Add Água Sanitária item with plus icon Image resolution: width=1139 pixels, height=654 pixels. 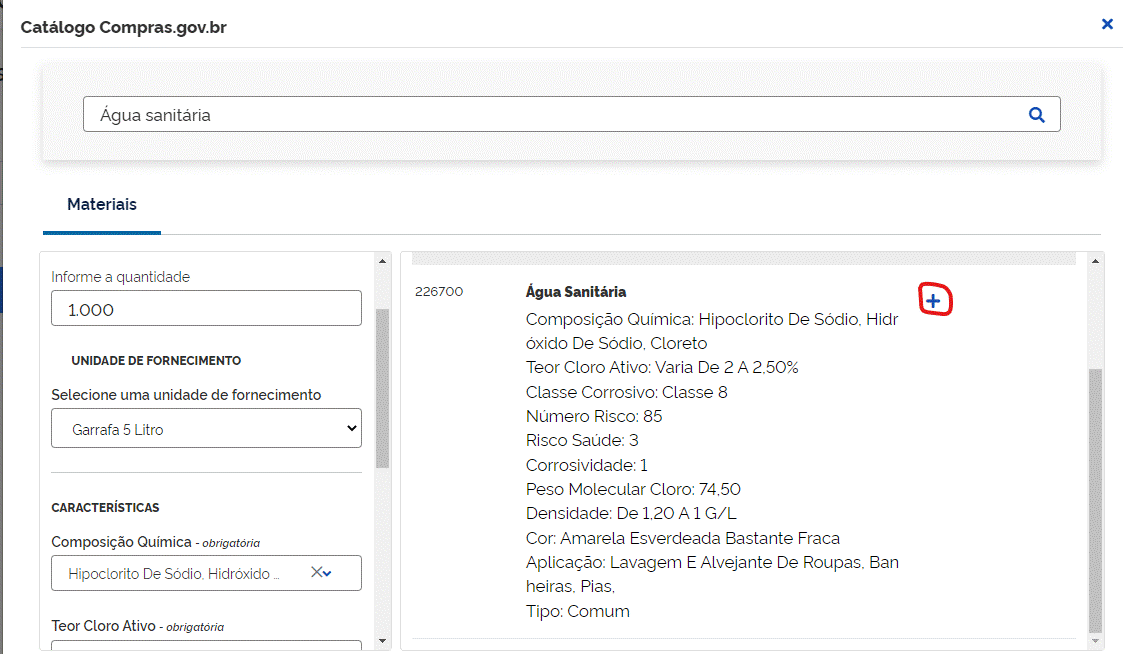(933, 301)
